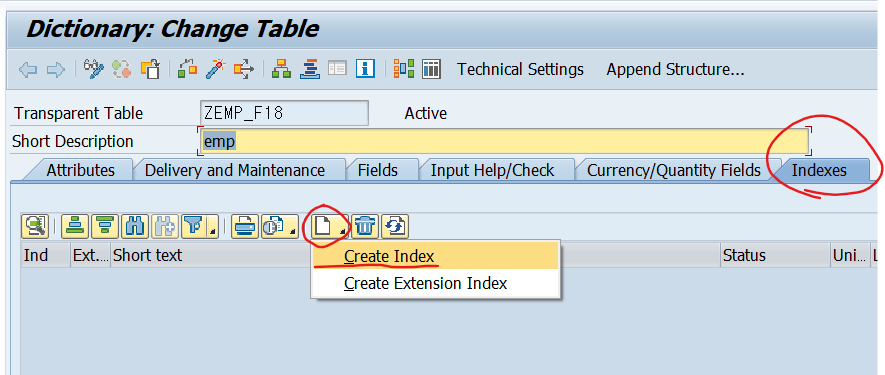The image size is (885, 375).
Task: Click into the Short Description field
Action: 505,141
